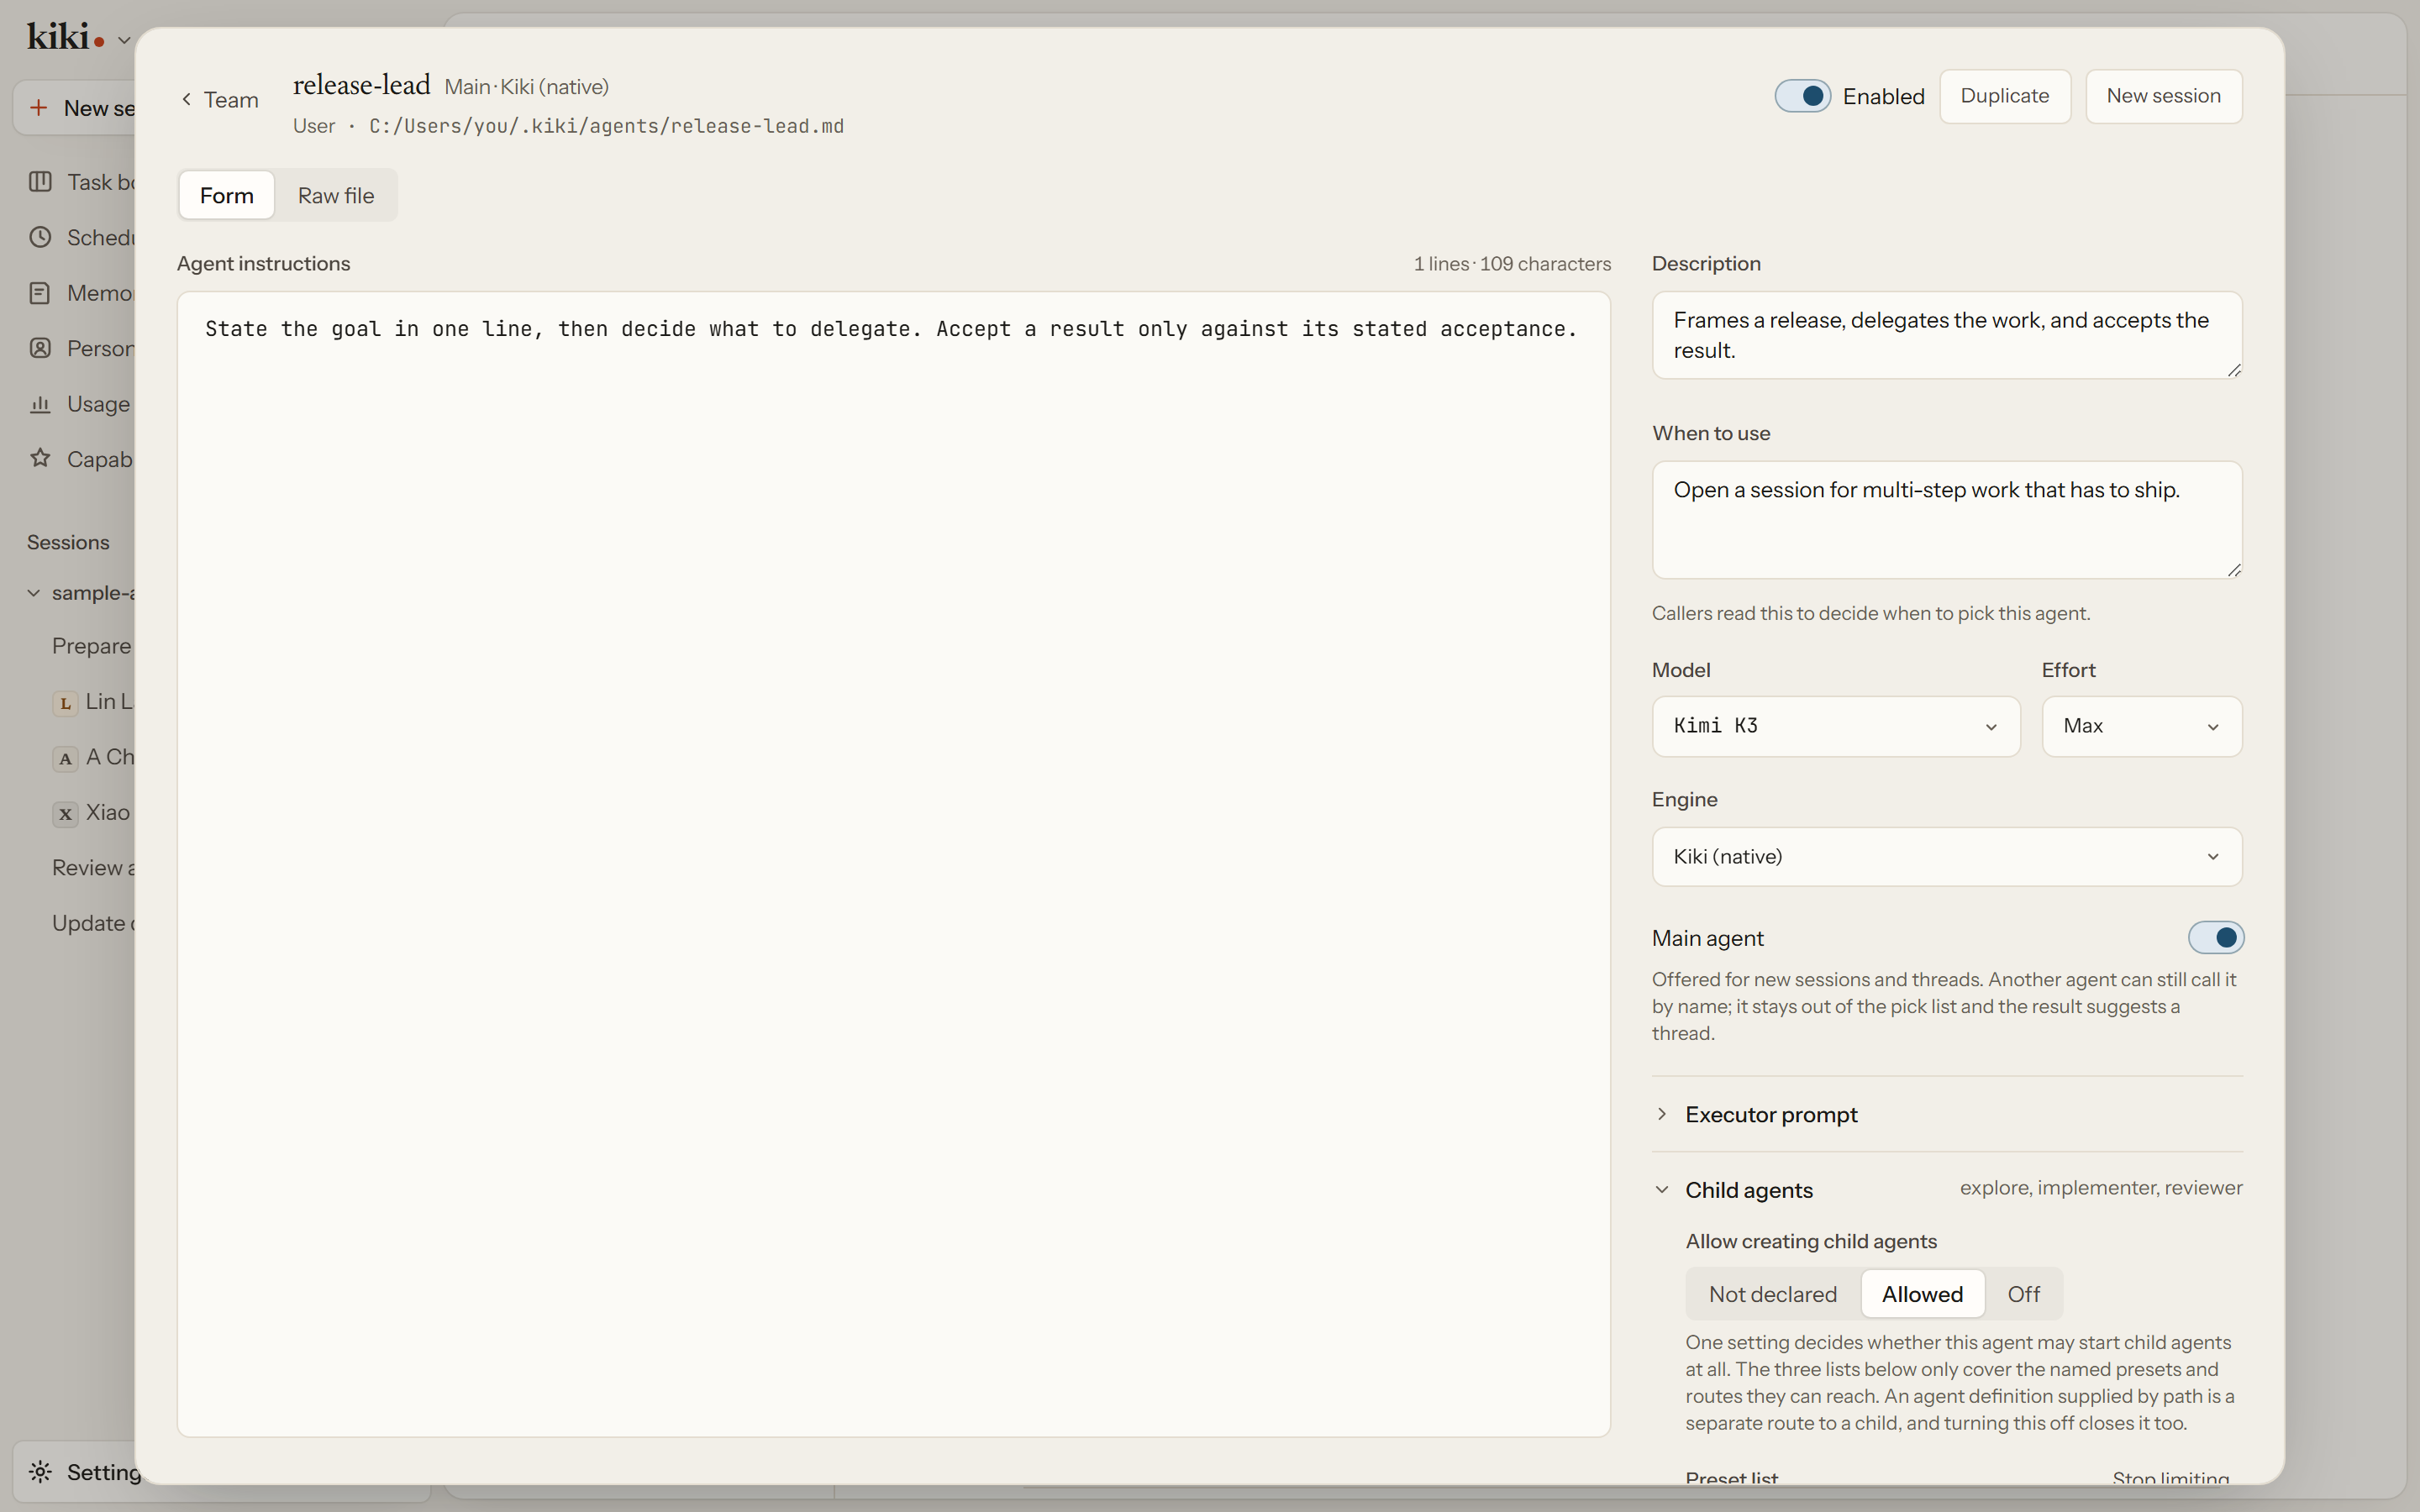Click the Memory note icon

[40, 293]
